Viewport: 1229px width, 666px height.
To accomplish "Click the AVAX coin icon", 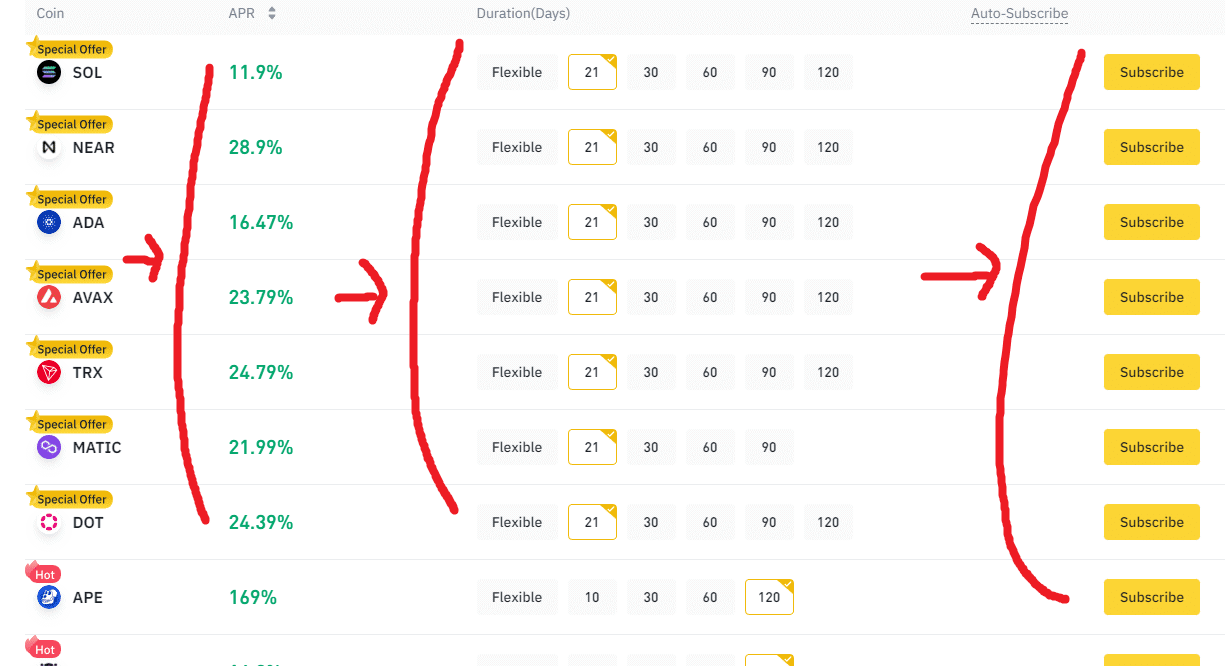I will (48, 297).
